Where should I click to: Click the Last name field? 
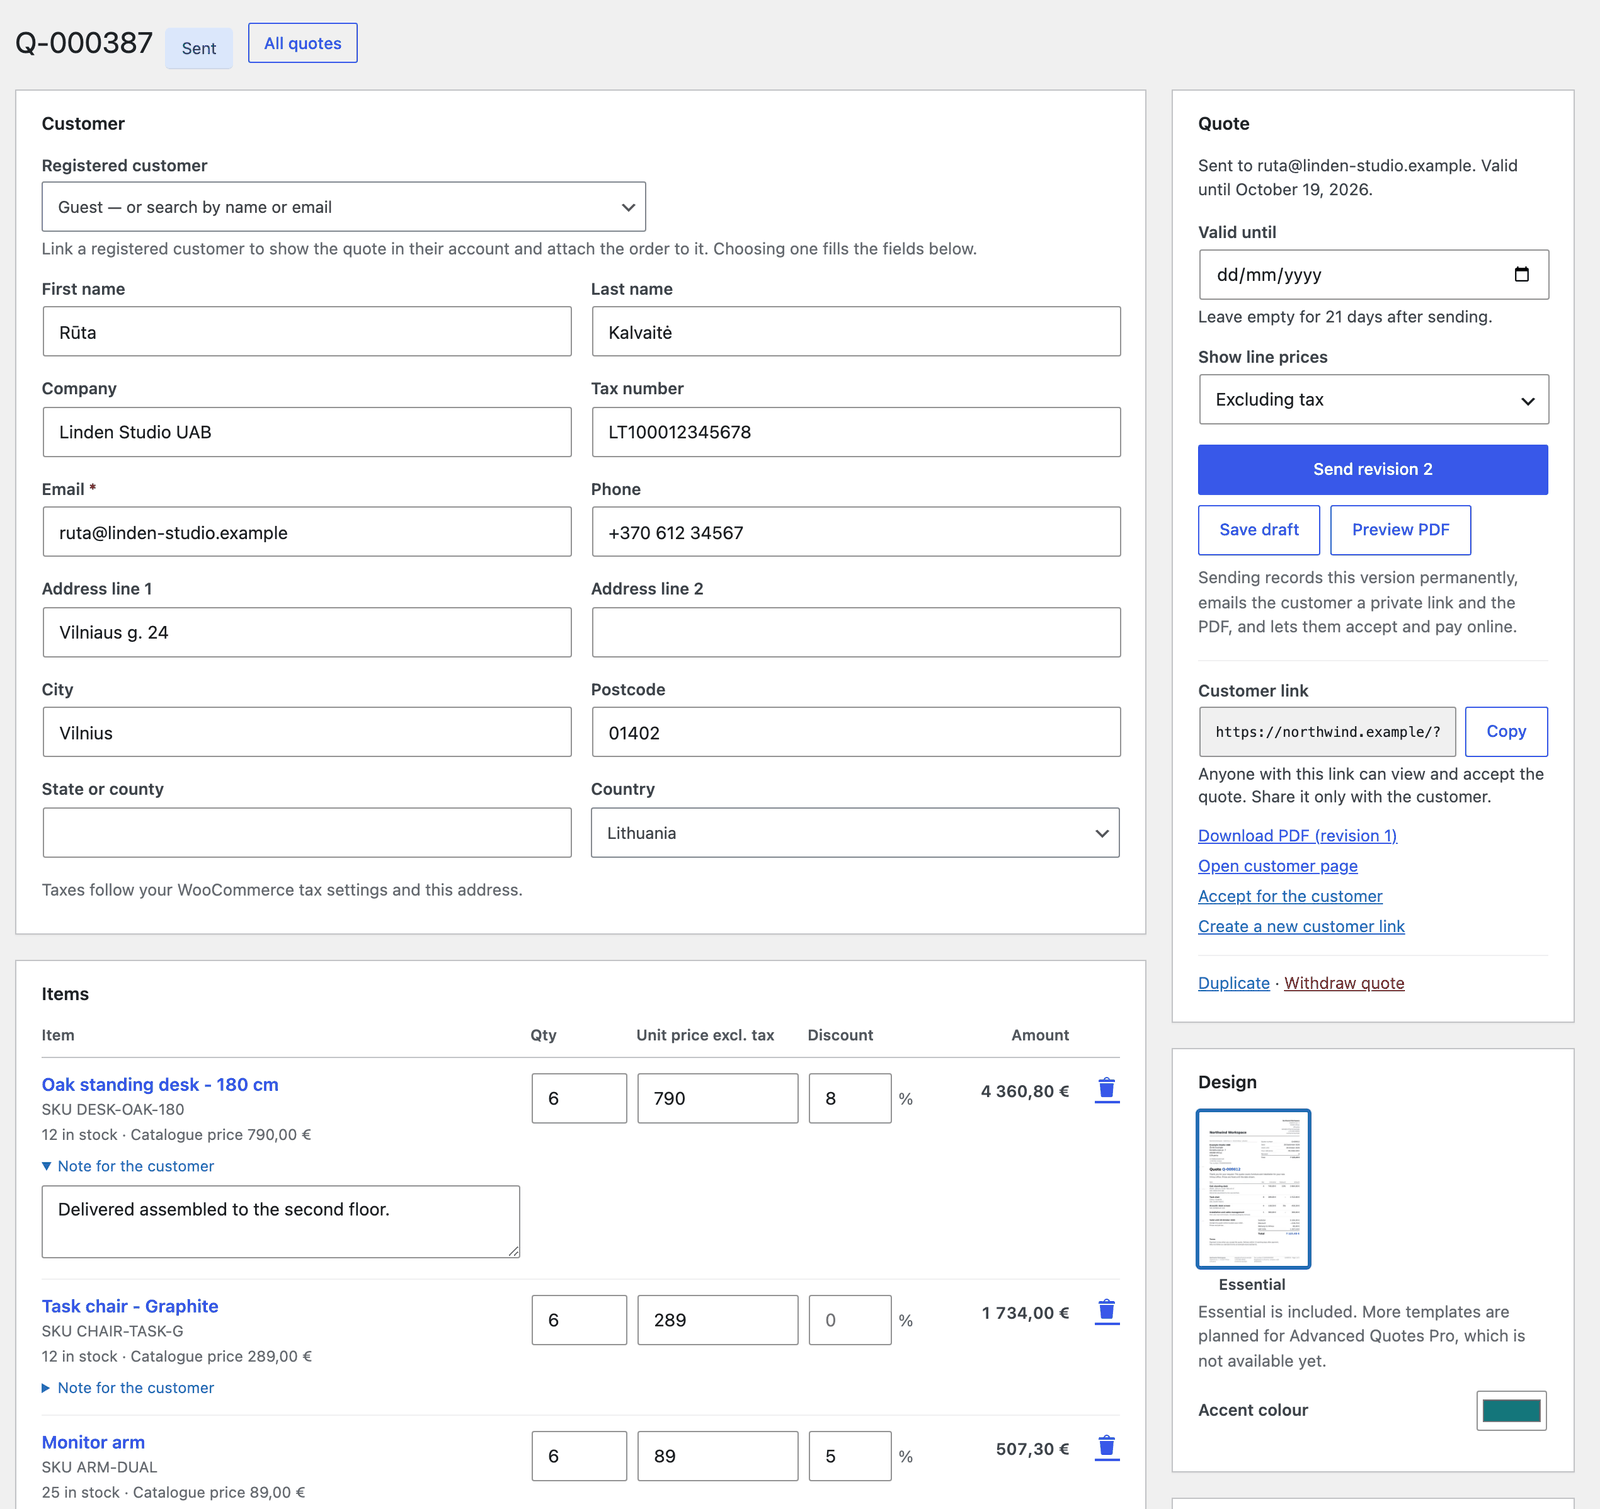point(856,332)
